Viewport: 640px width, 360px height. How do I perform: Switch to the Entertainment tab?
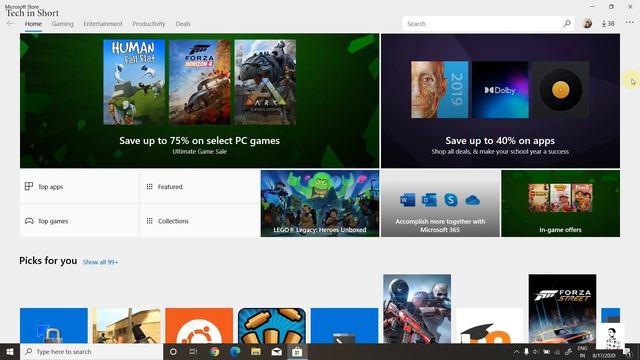pyautogui.click(x=103, y=24)
